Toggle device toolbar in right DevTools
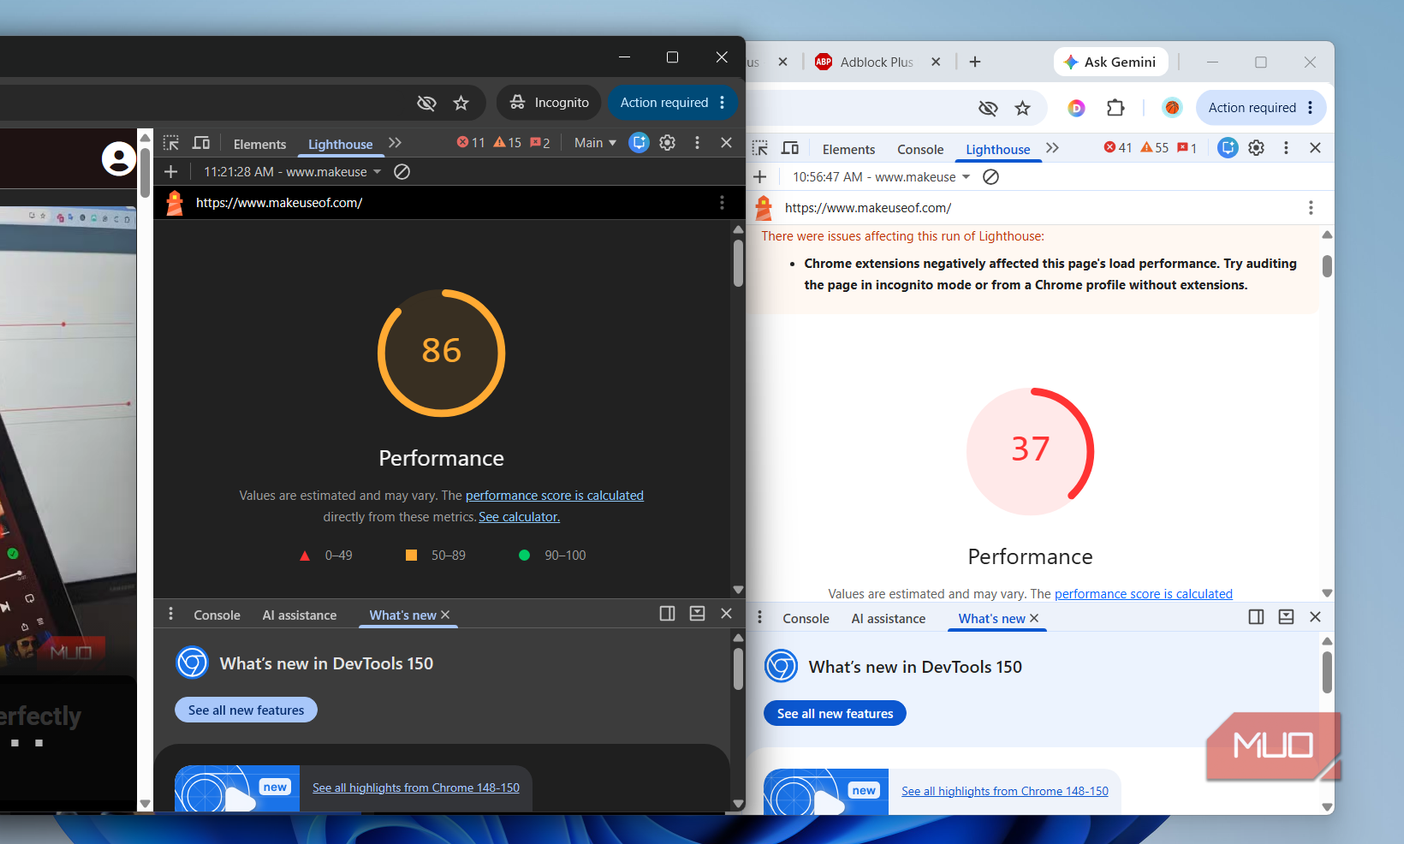The width and height of the screenshot is (1404, 844). 790,148
